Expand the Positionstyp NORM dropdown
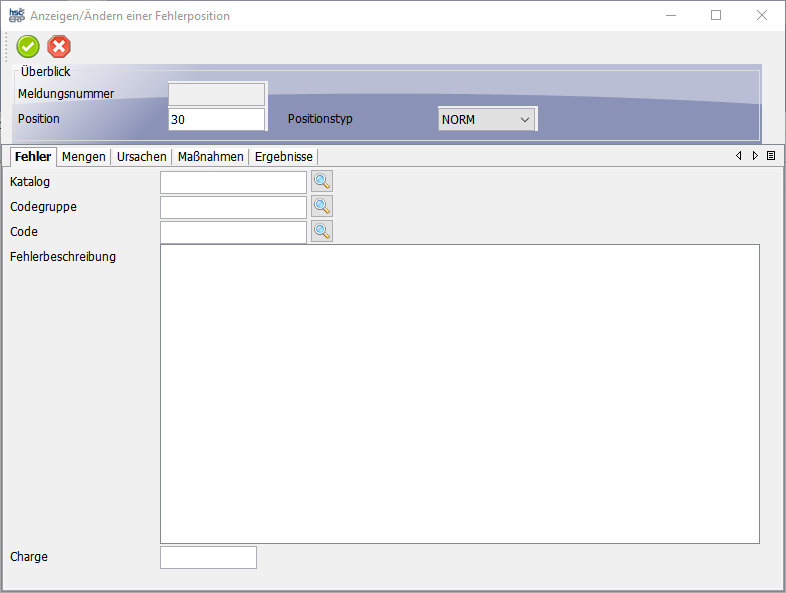Image resolution: width=786 pixels, height=593 pixels. pyautogui.click(x=487, y=119)
